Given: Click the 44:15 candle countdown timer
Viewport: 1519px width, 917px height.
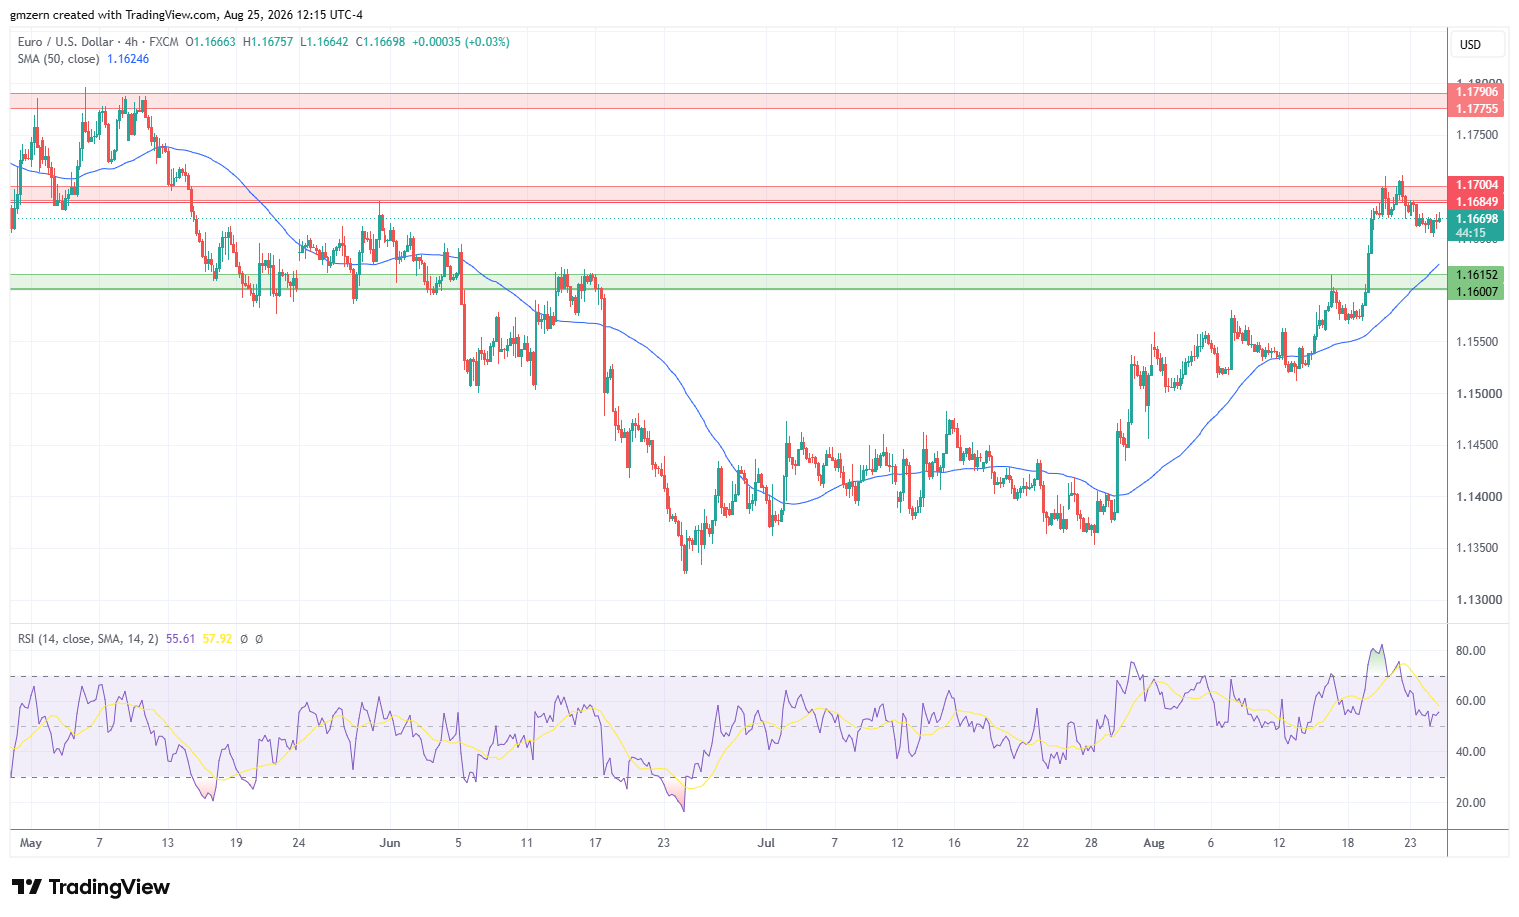Looking at the screenshot, I should (1471, 233).
